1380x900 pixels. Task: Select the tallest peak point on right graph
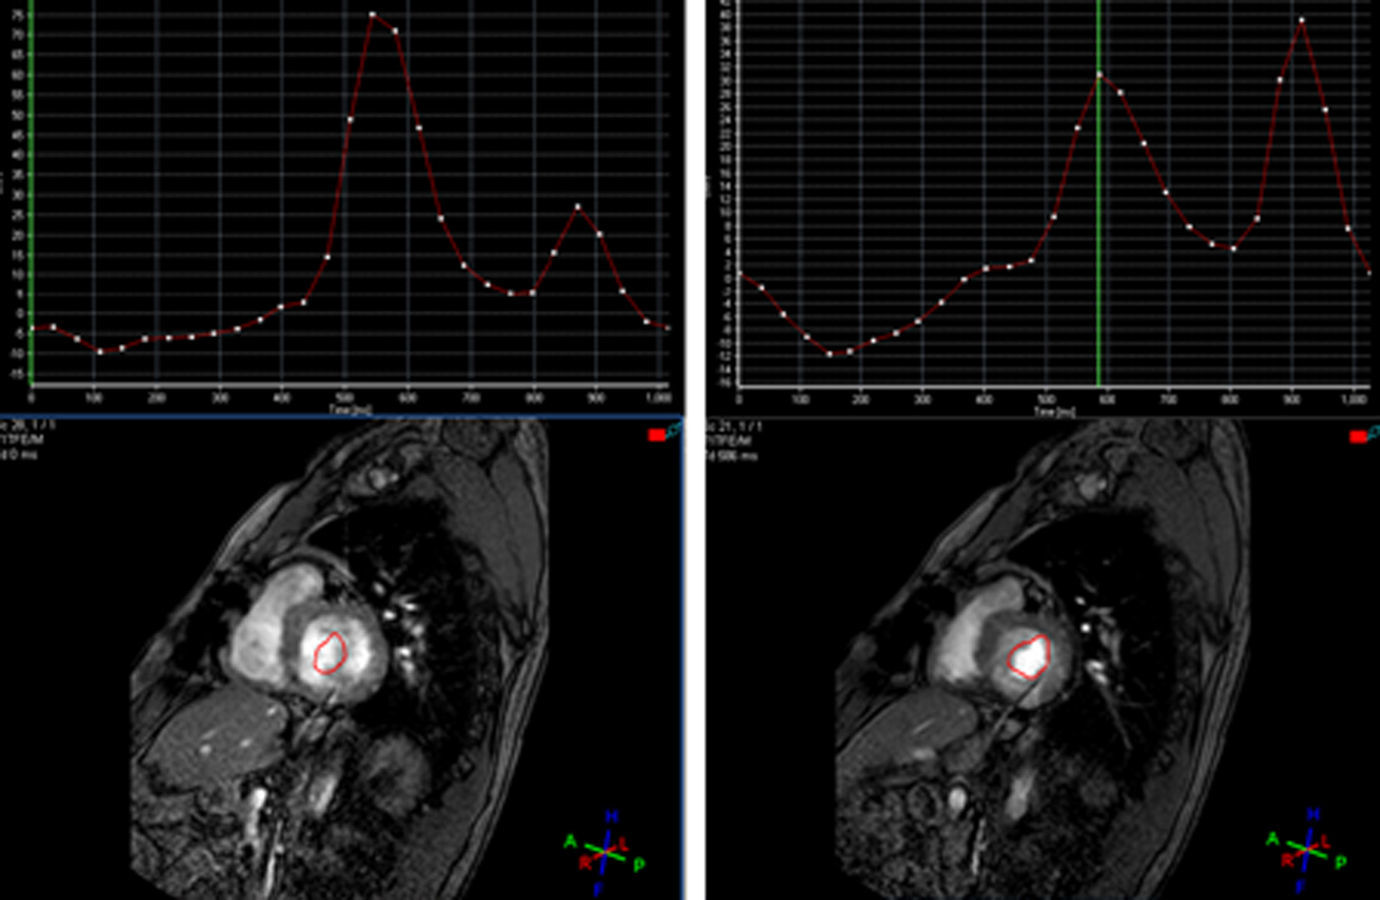1301,20
